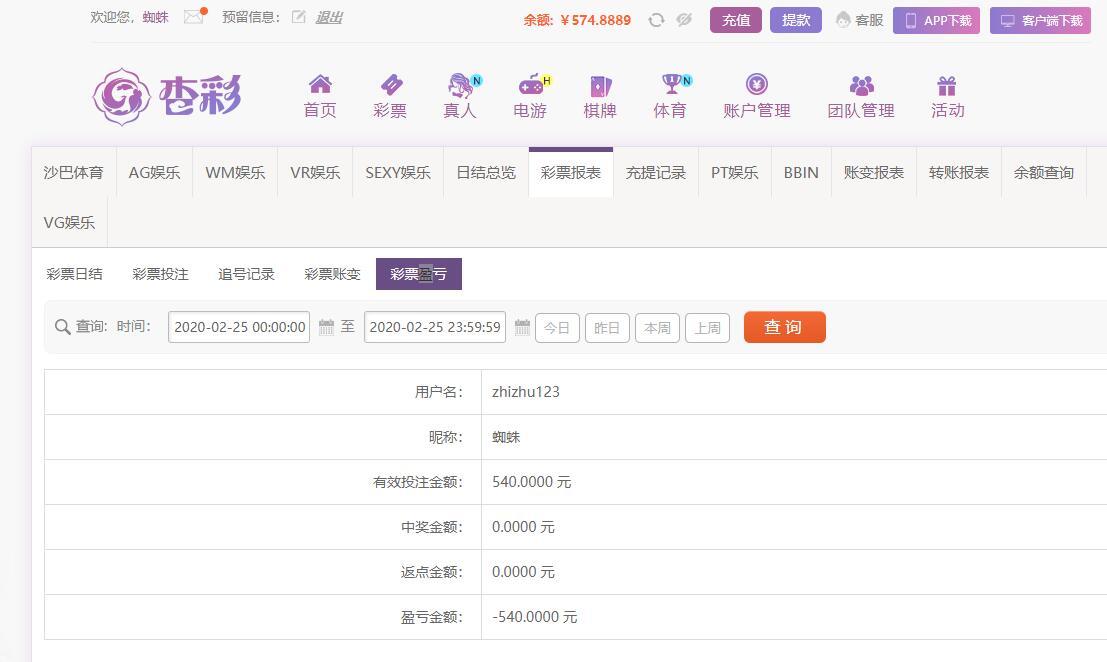Switch to 日结总览 tab
1107x662 pixels.
[x=486, y=172]
